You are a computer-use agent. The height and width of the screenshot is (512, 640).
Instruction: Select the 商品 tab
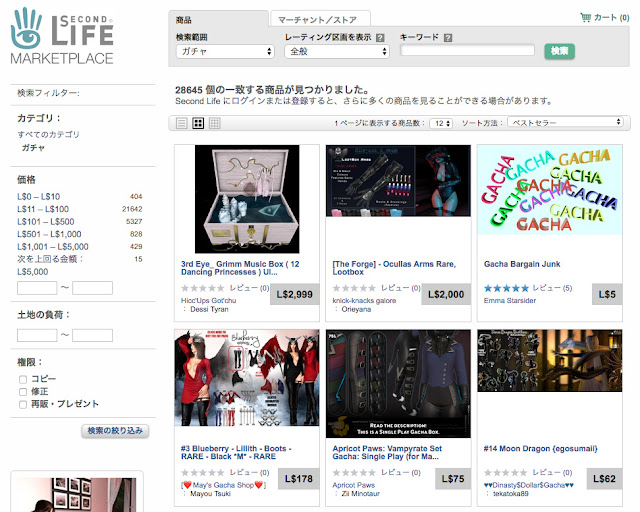click(x=218, y=19)
